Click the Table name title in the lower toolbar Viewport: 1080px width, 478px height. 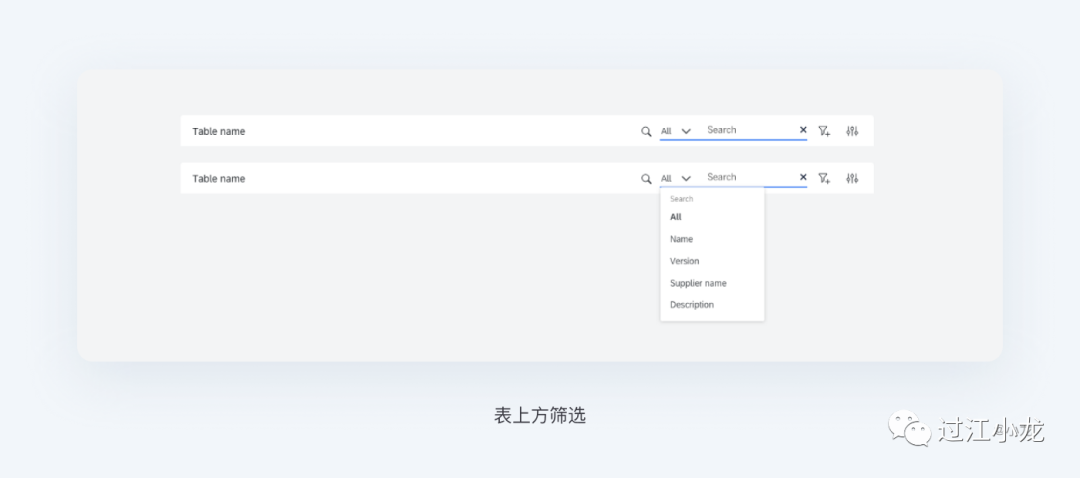pyautogui.click(x=218, y=179)
